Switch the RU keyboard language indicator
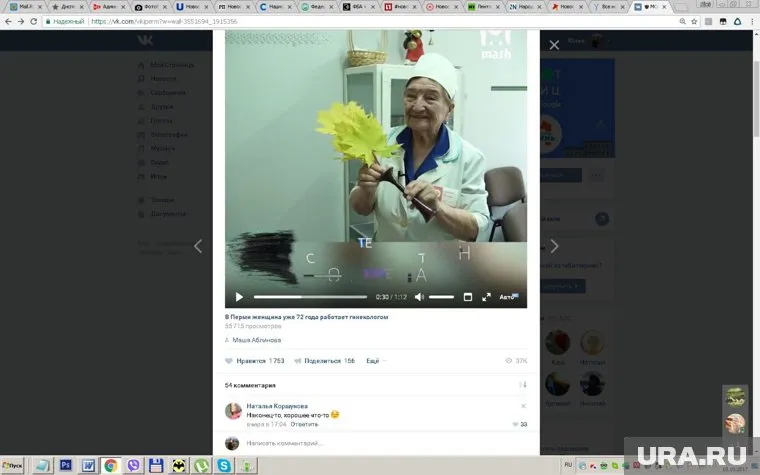 coord(568,465)
